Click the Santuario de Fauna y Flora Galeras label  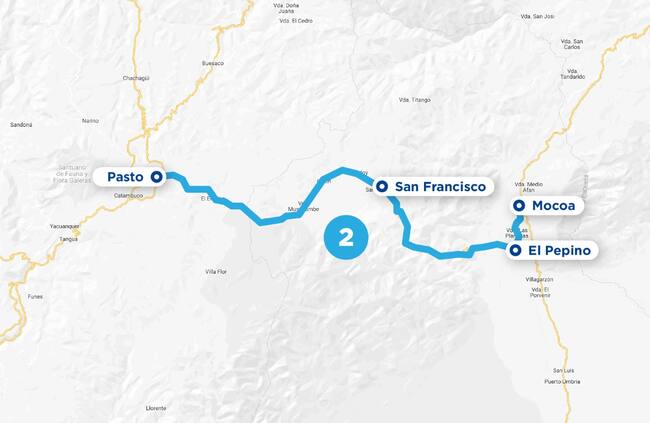[72, 174]
